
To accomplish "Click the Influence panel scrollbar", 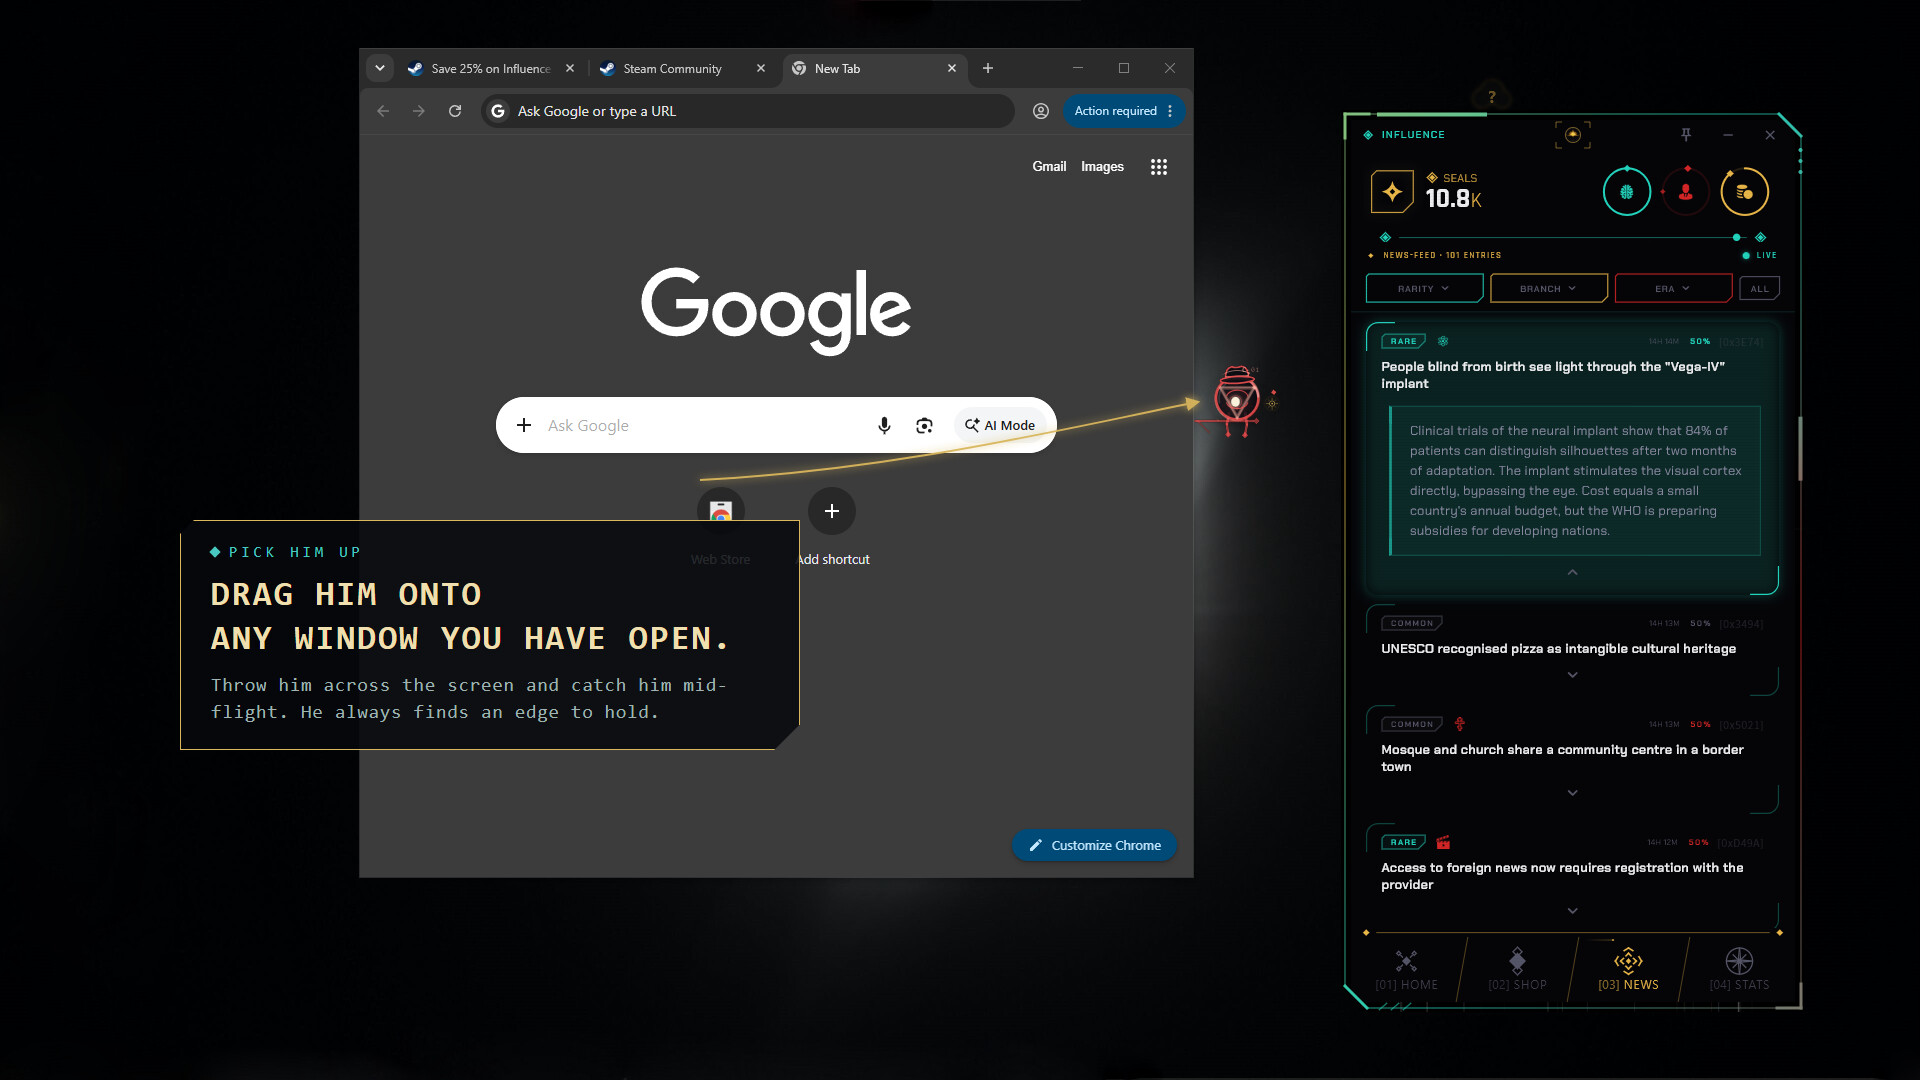I will tap(1799, 448).
